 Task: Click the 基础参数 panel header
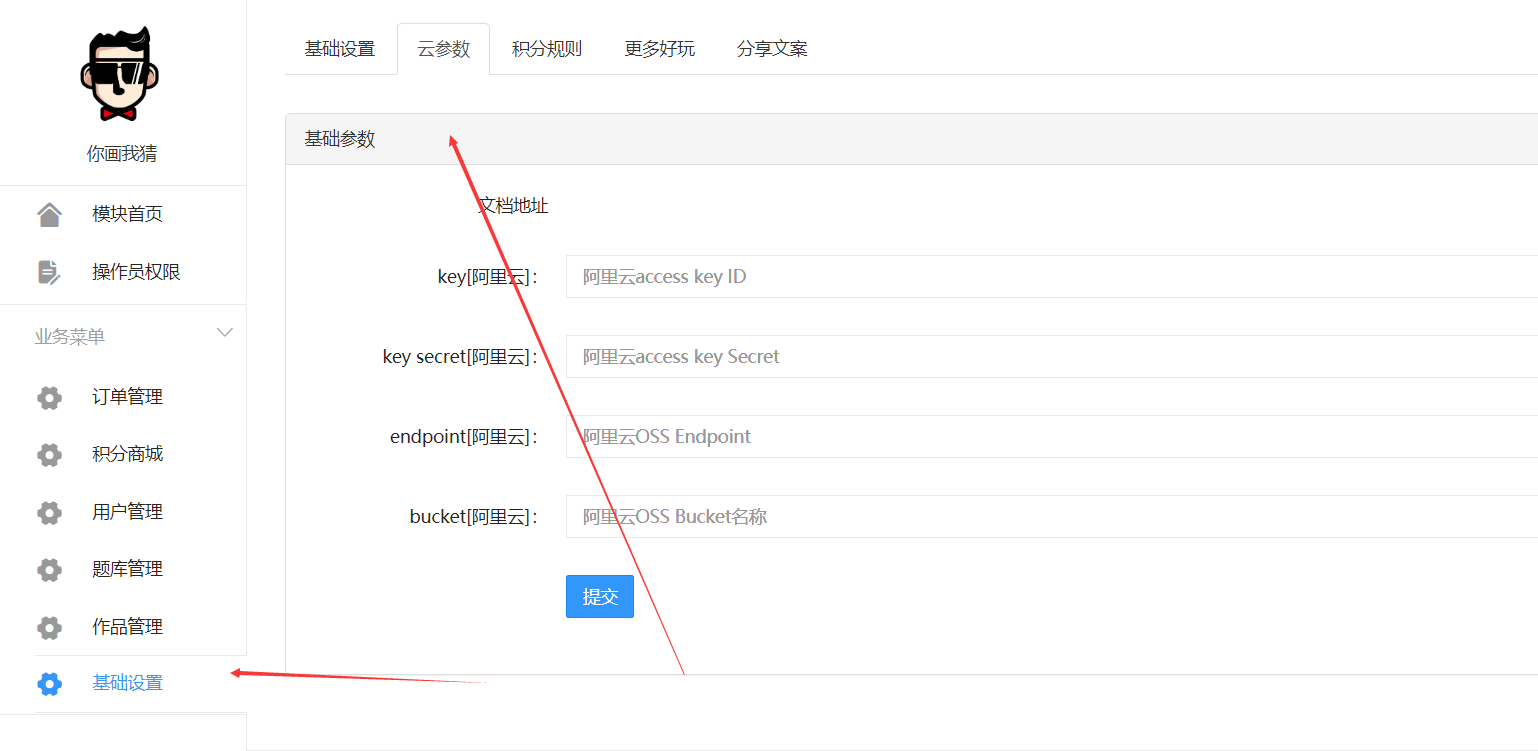(911, 139)
